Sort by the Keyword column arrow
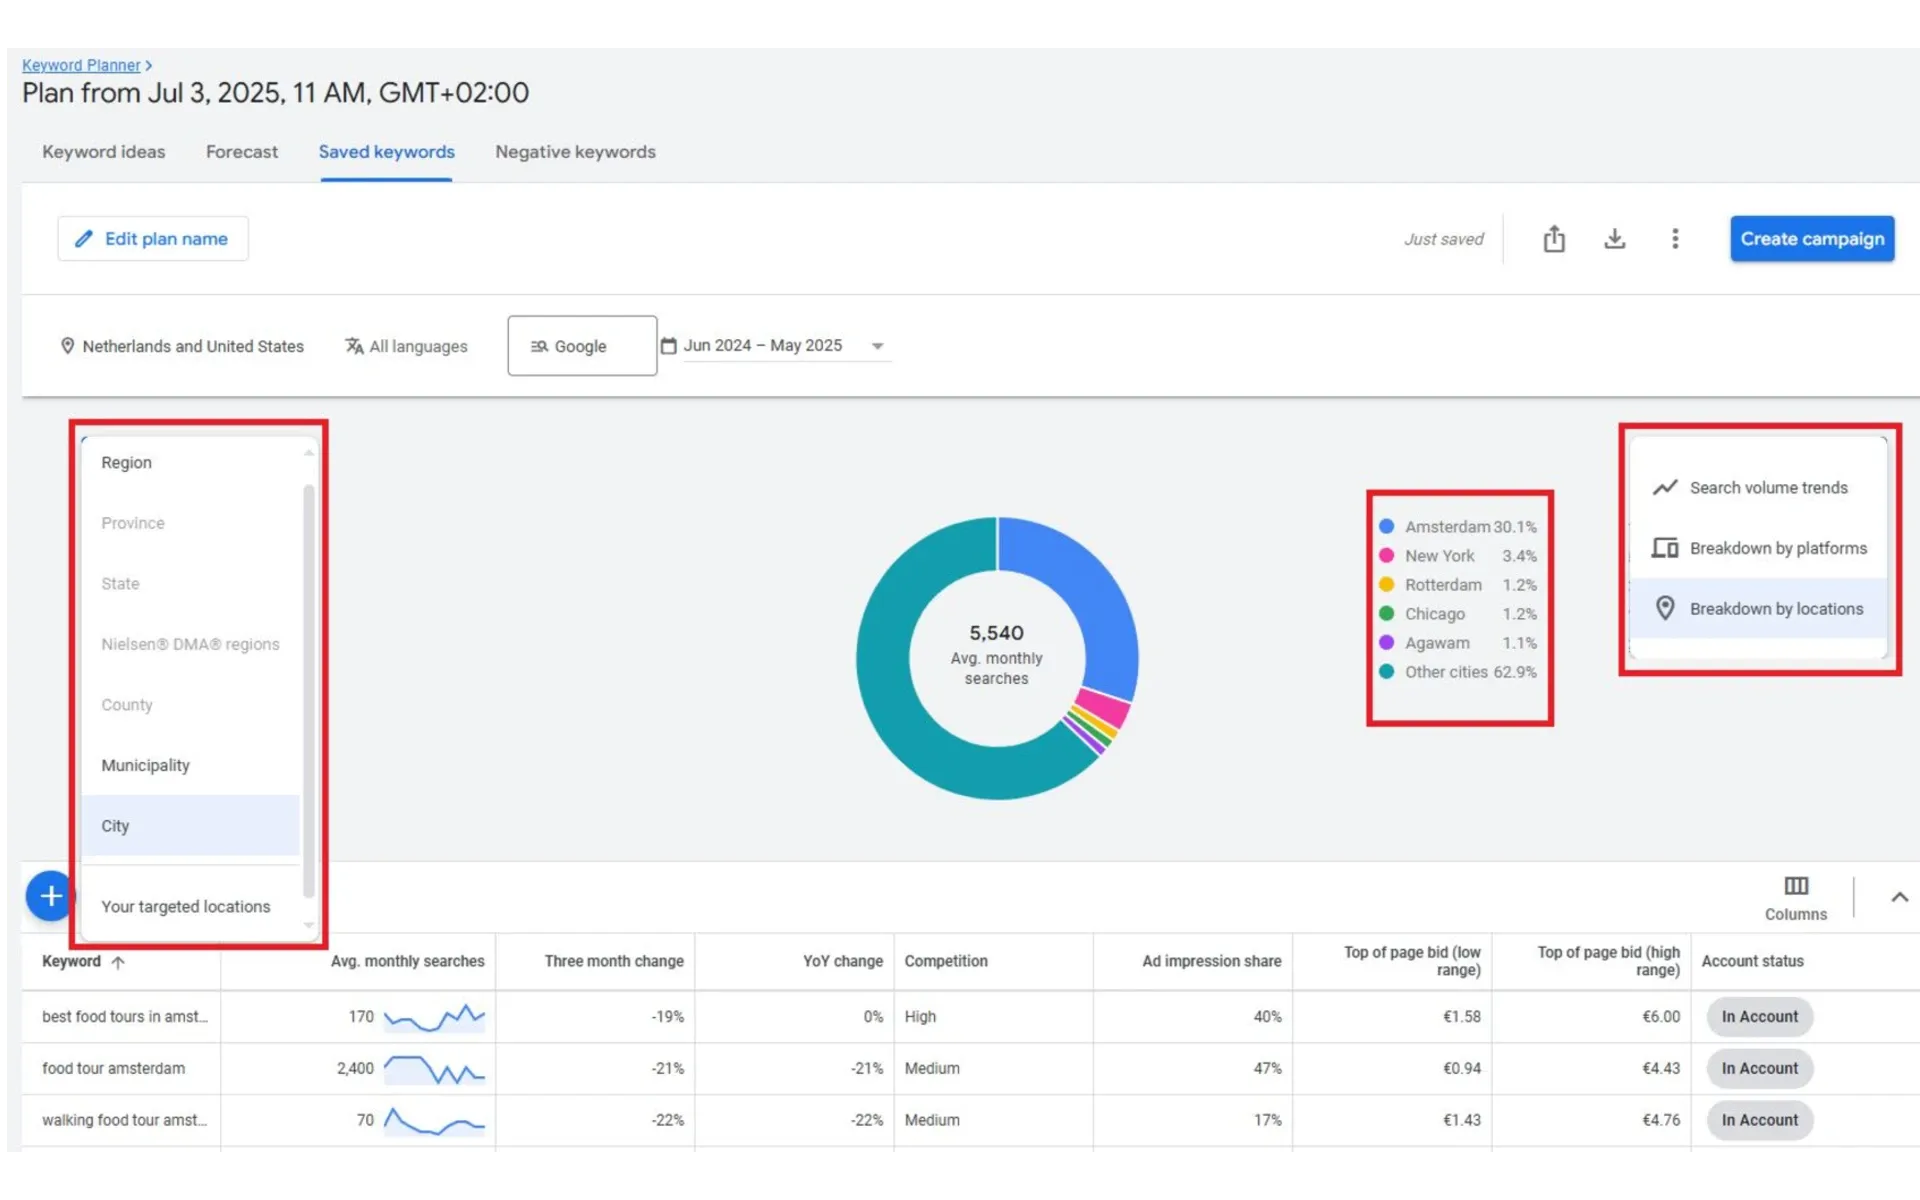 click(118, 962)
